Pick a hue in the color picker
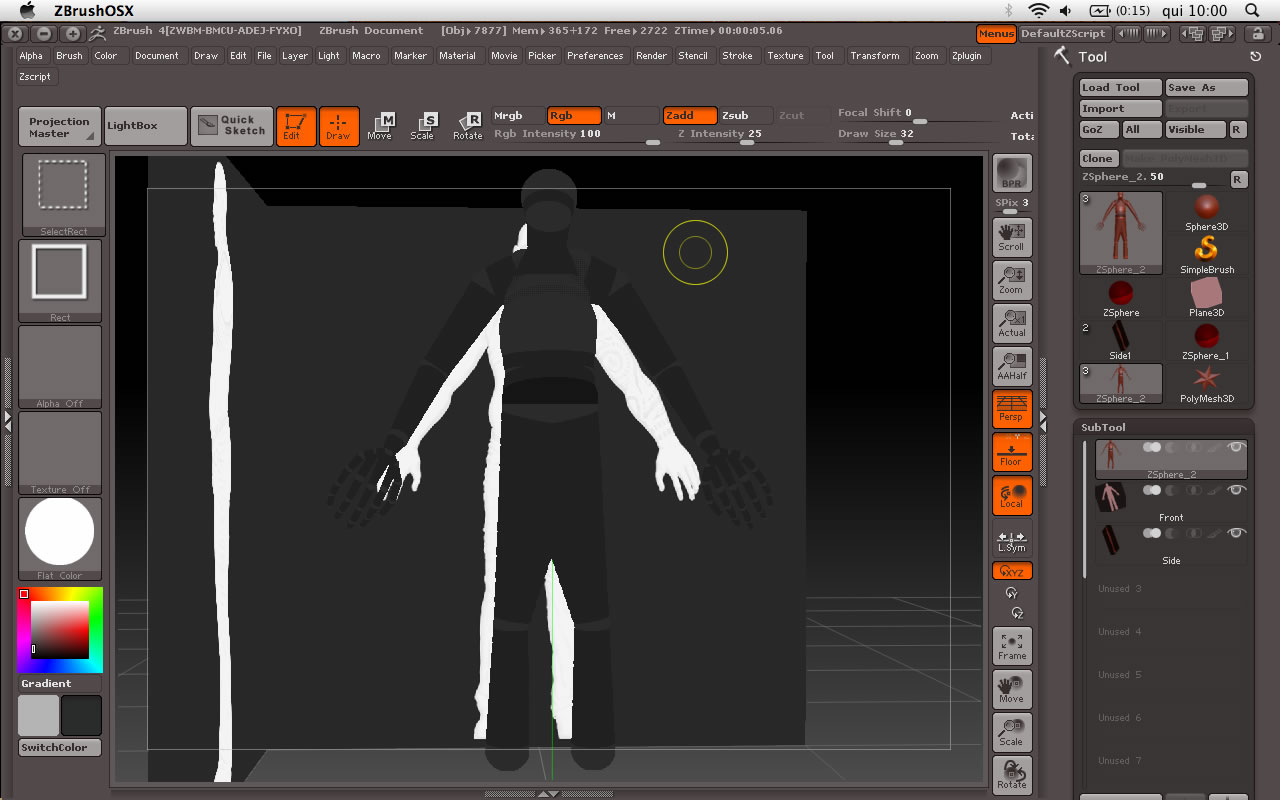 click(60, 630)
